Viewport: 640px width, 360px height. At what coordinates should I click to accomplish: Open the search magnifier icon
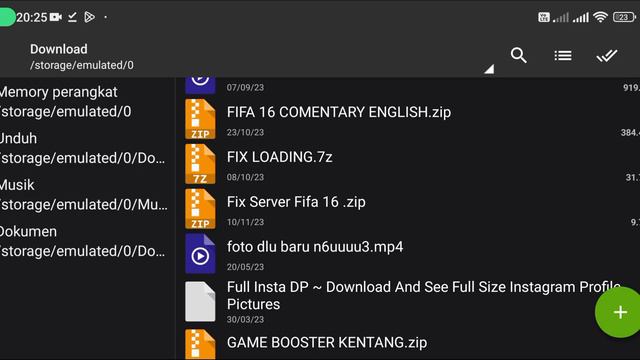click(518, 55)
